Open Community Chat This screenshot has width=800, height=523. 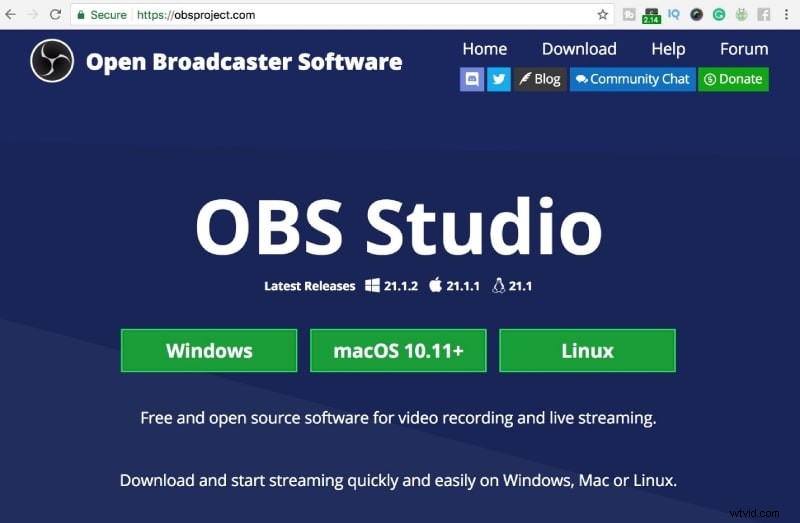[x=633, y=79]
